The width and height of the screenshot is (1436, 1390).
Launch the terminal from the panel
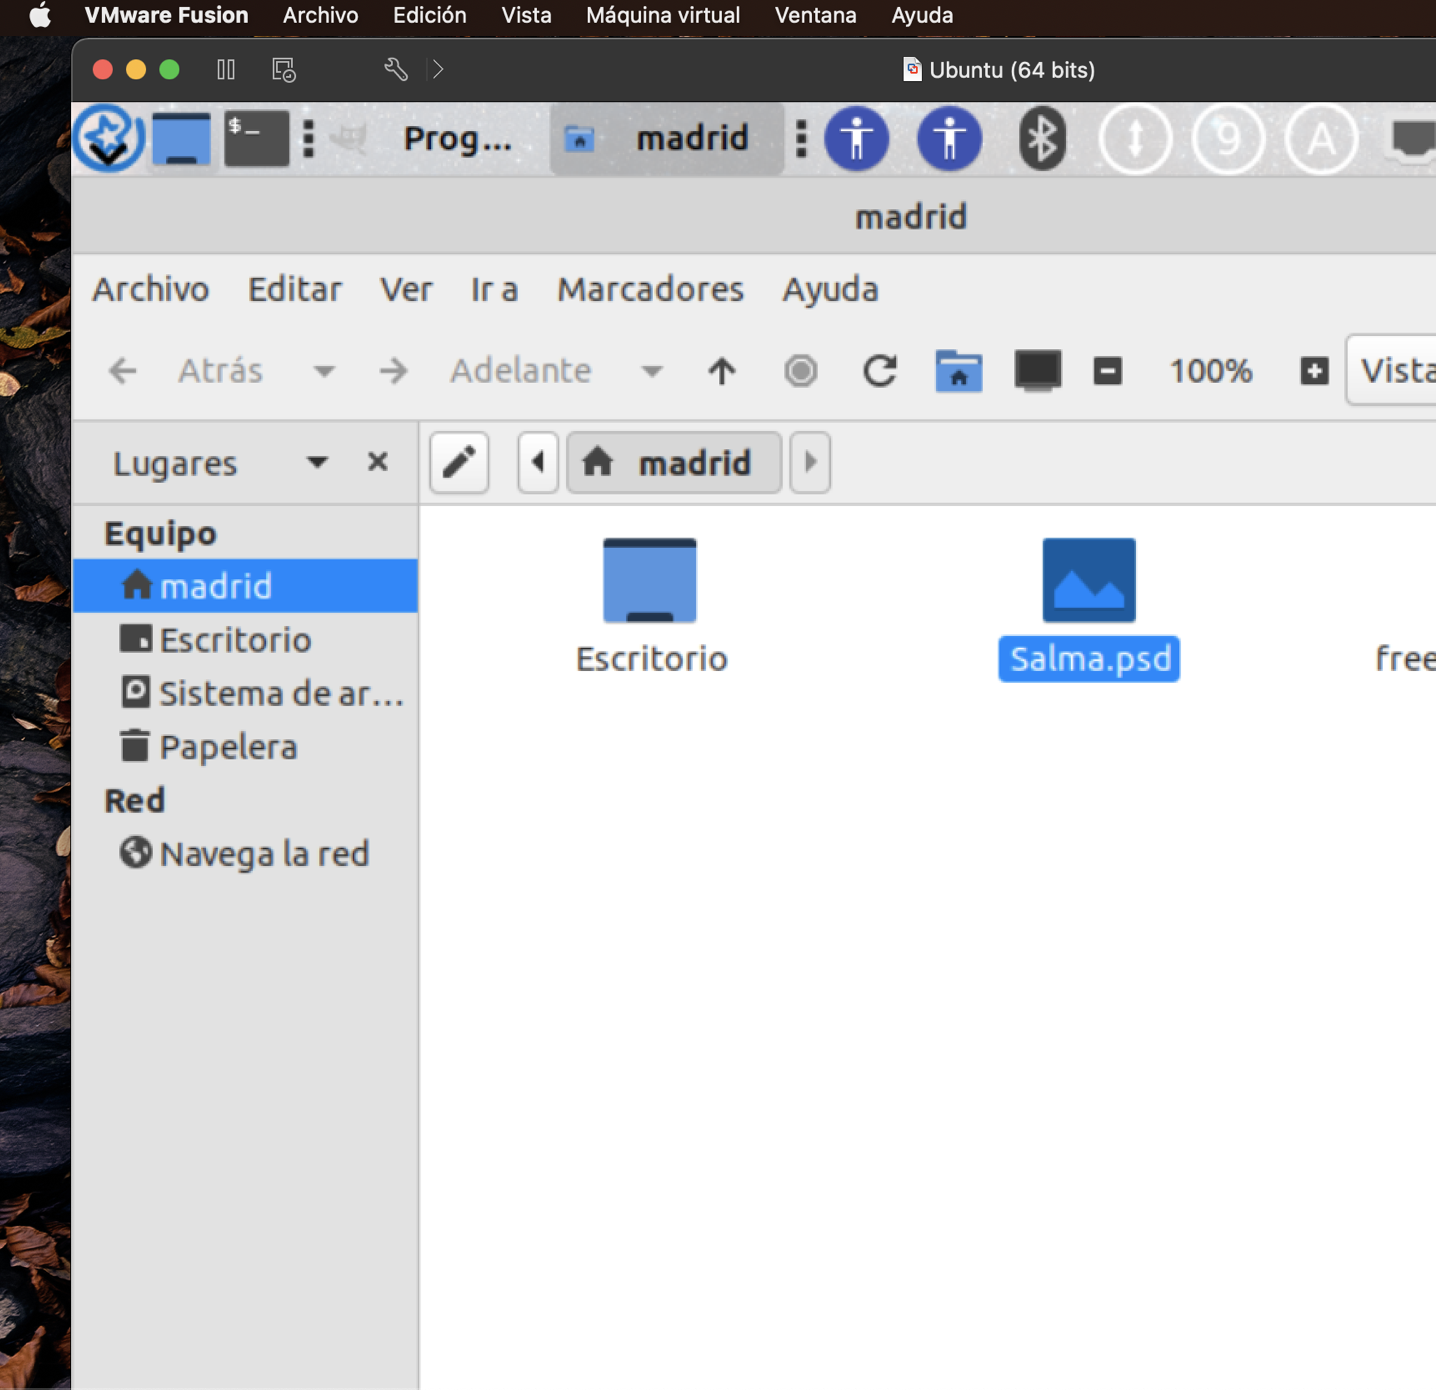click(x=256, y=138)
